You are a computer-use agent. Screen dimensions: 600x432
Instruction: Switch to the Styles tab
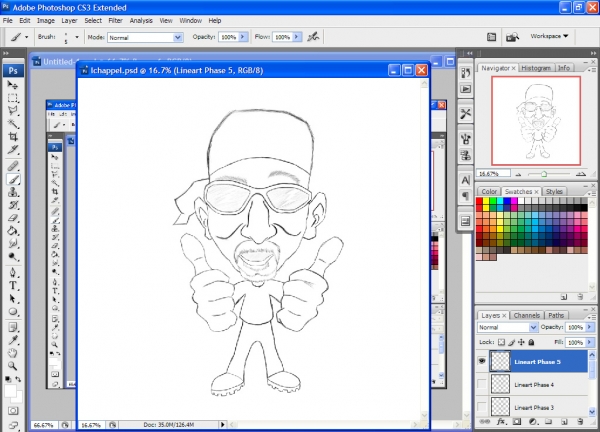(x=554, y=191)
